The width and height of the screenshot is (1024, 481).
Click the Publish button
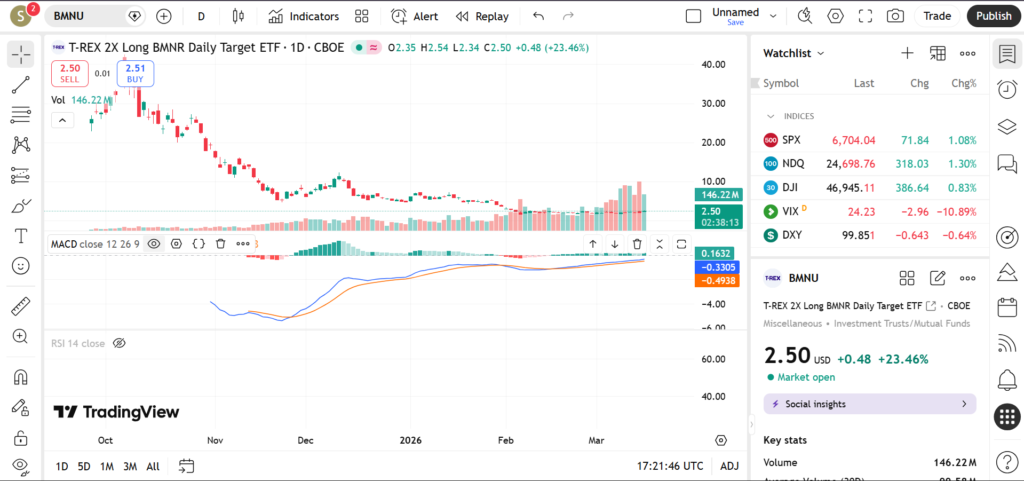point(993,16)
